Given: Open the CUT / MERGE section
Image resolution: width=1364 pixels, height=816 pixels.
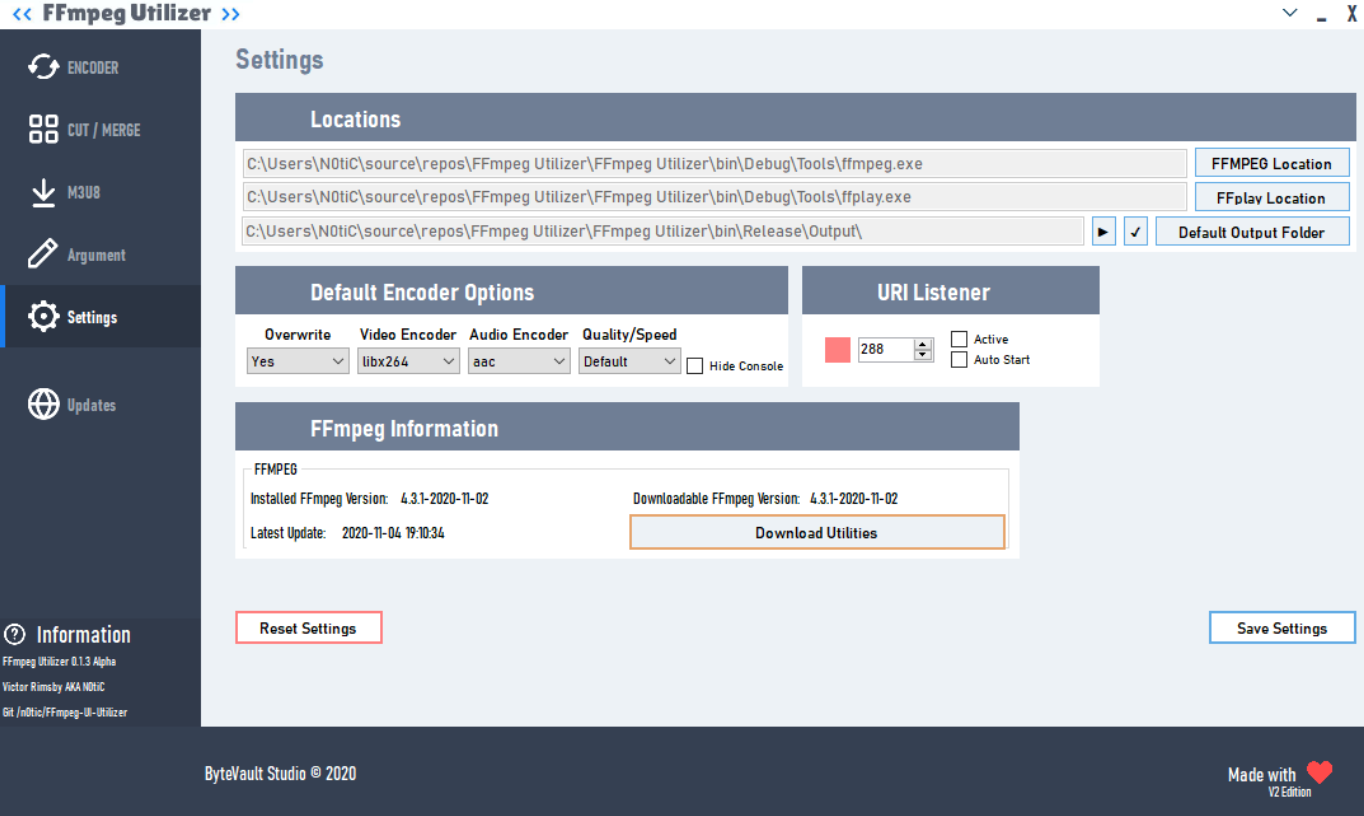Looking at the screenshot, I should click(100, 129).
